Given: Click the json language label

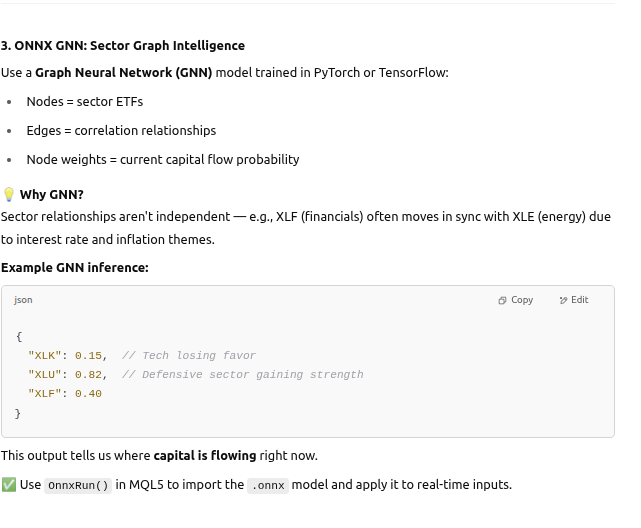Looking at the screenshot, I should pyautogui.click(x=23, y=300).
